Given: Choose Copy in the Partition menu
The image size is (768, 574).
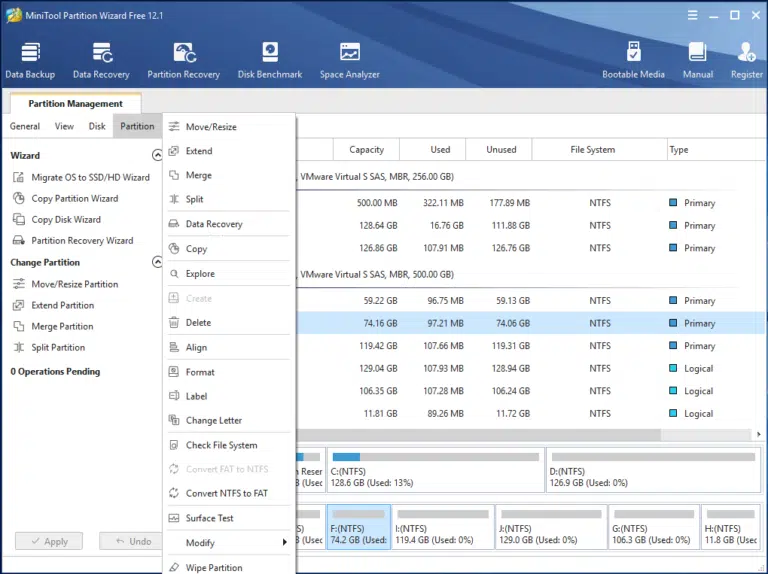Looking at the screenshot, I should pyautogui.click(x=229, y=249).
